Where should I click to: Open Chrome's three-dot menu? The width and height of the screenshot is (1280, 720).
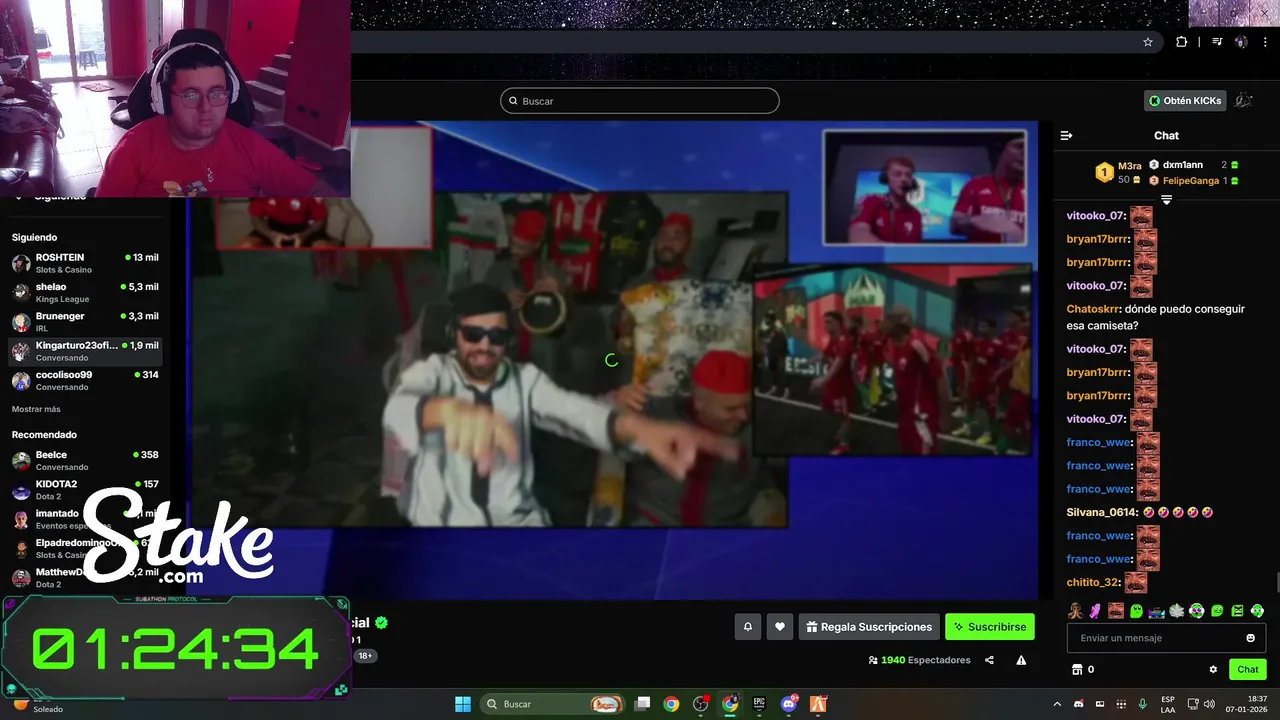[1265, 42]
